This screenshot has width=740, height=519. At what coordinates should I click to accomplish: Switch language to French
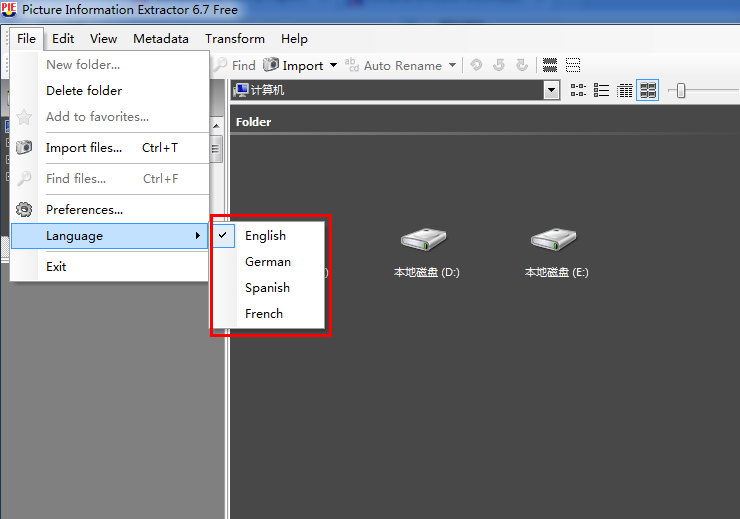click(269, 313)
